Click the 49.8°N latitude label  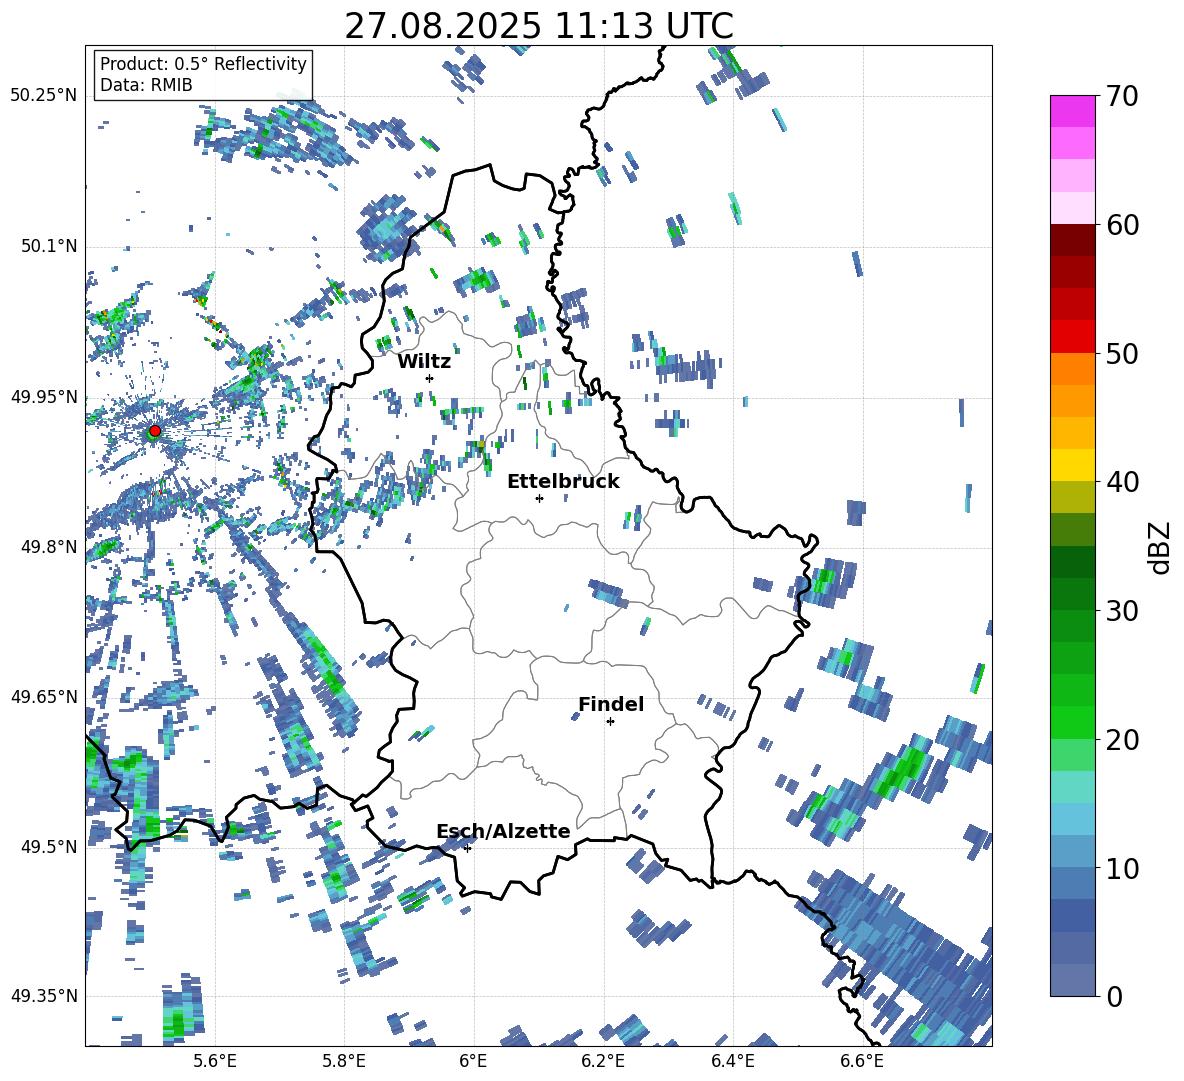pyautogui.click(x=49, y=547)
